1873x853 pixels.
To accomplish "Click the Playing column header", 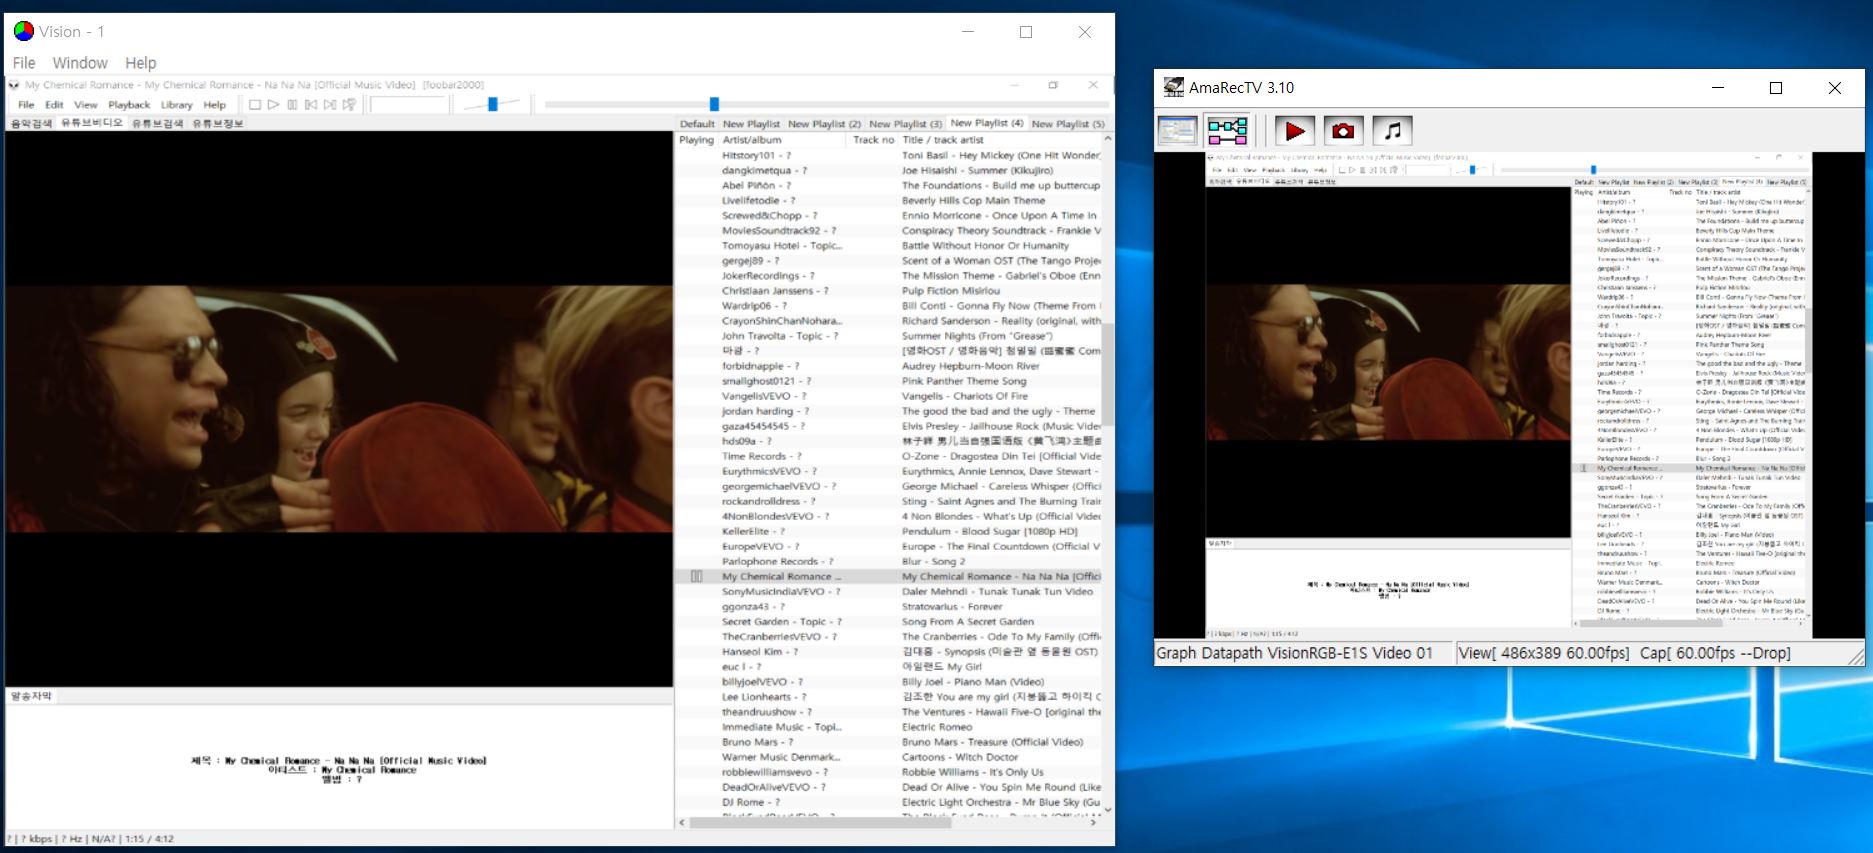I will pos(697,140).
